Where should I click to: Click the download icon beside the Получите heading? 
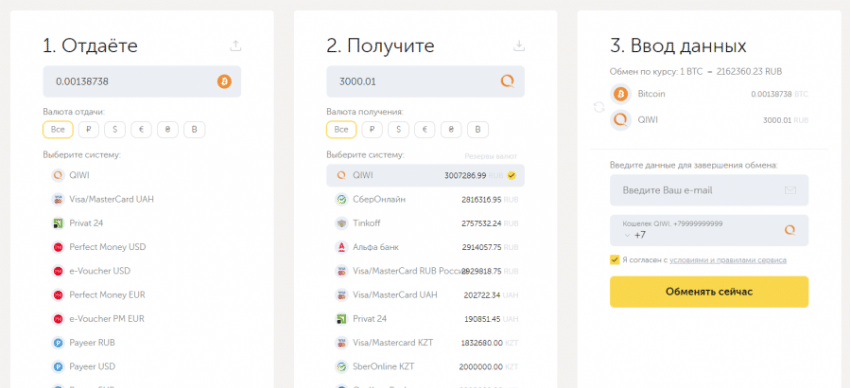coord(519,46)
